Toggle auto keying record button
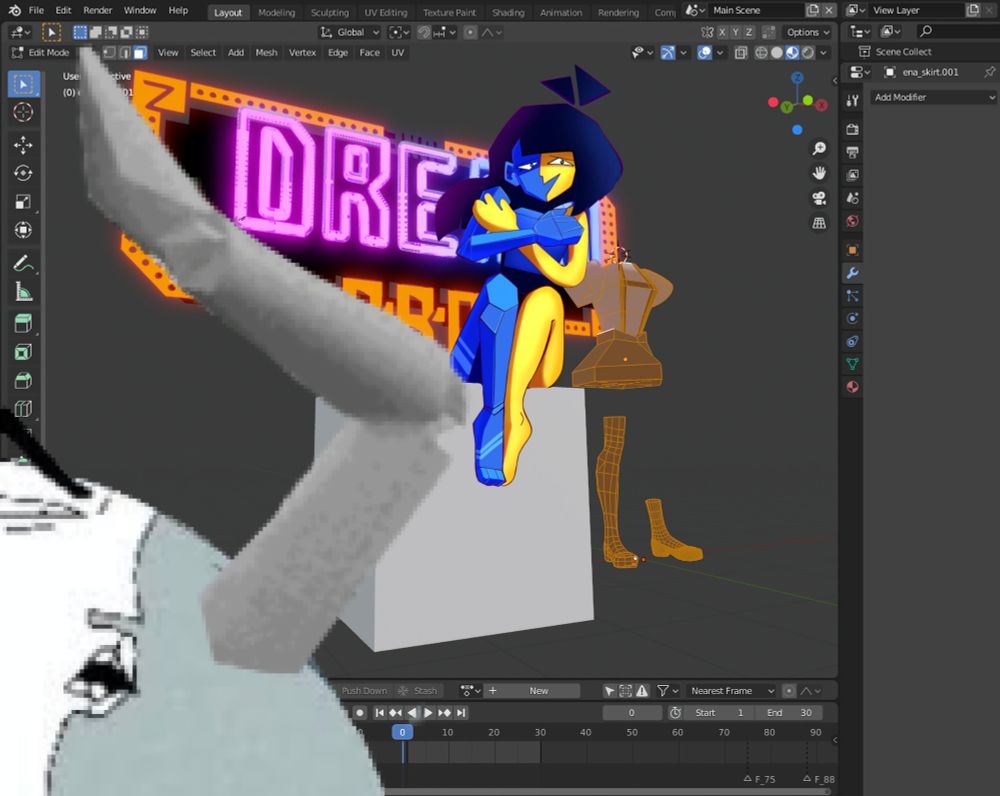 click(x=360, y=712)
